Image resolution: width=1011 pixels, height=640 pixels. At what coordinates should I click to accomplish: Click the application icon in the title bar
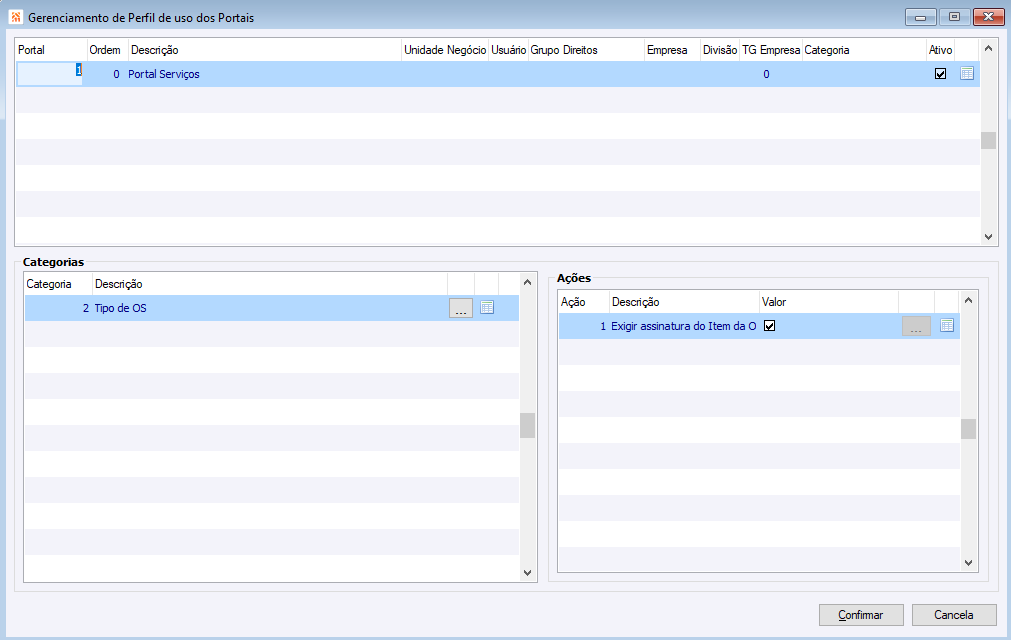click(16, 17)
